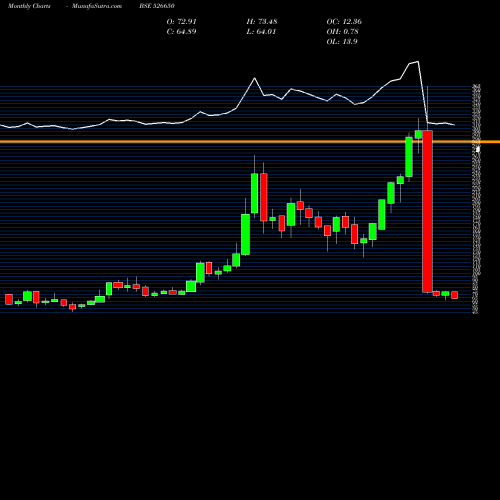Click the tallest red candlestick body
Image resolution: width=500 pixels, height=500 pixels.
(x=427, y=212)
